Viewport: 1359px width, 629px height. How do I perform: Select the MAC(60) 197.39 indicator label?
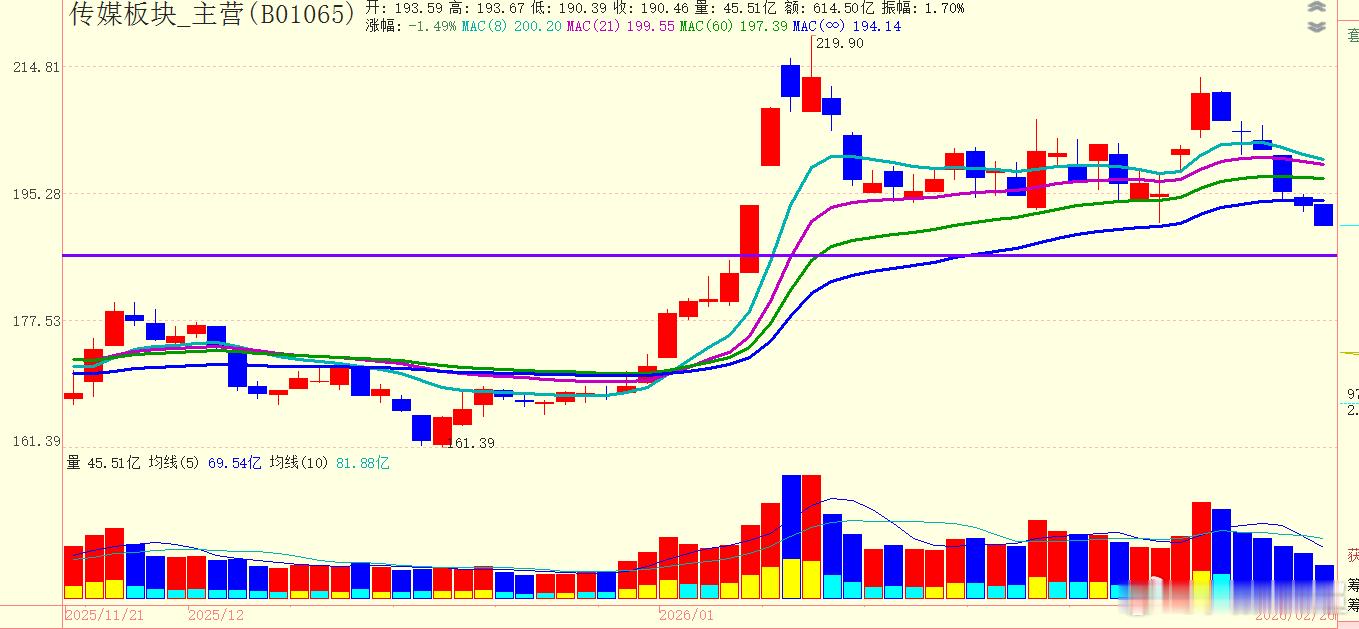point(733,26)
